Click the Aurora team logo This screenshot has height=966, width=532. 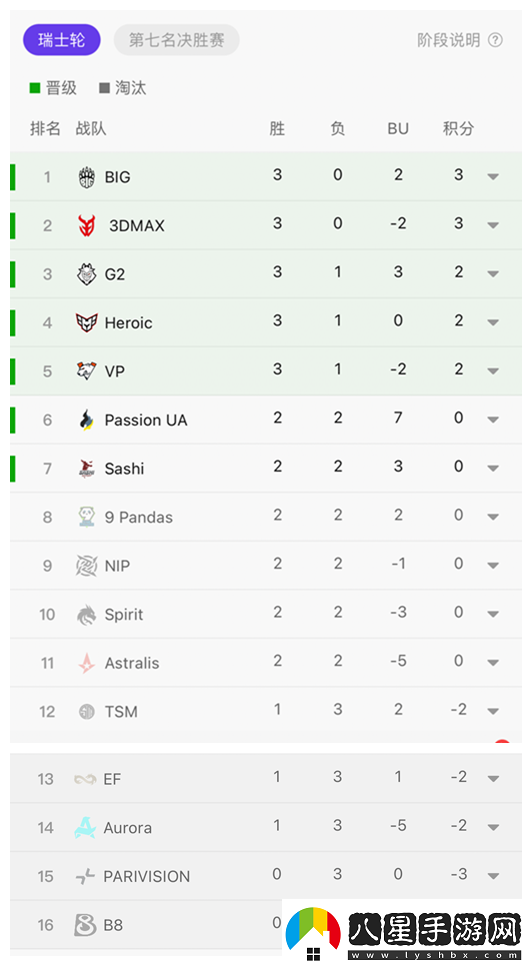(85, 827)
